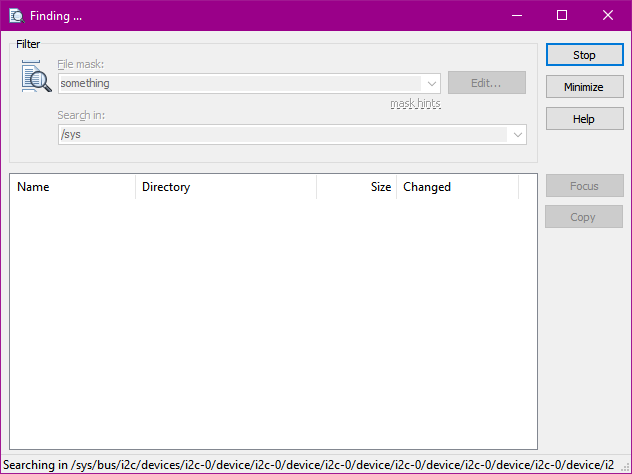
Task: Open the mask hints link
Action: coord(415,104)
